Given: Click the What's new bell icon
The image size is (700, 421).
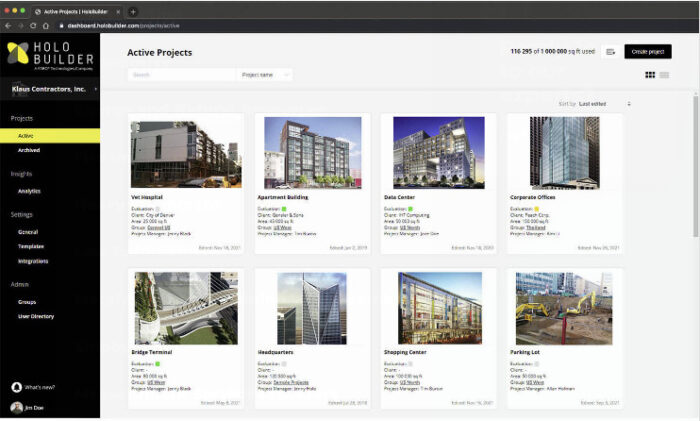Looking at the screenshot, I should pyautogui.click(x=16, y=386).
